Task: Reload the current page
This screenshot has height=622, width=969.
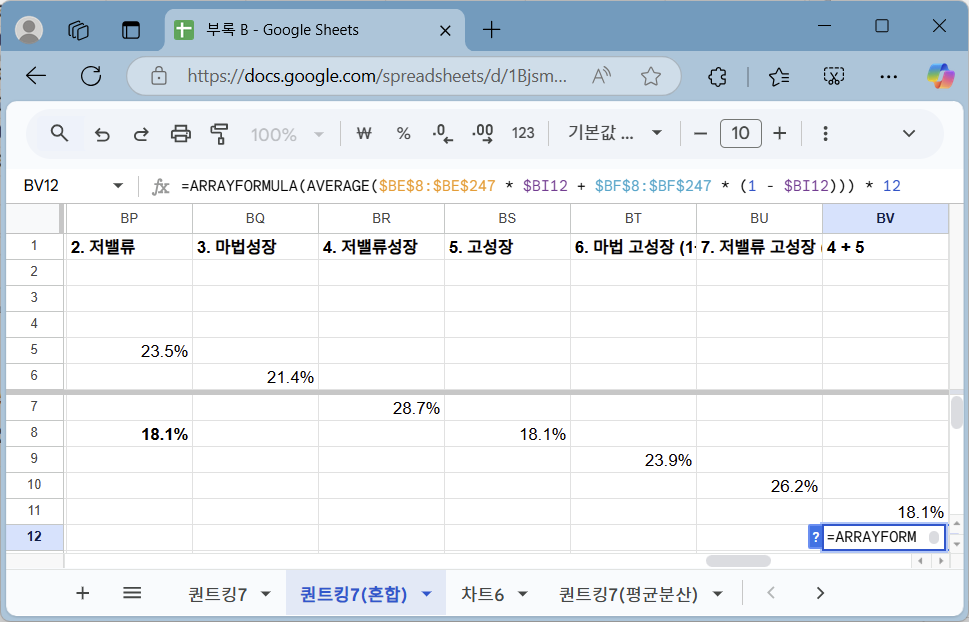Action: (91, 76)
